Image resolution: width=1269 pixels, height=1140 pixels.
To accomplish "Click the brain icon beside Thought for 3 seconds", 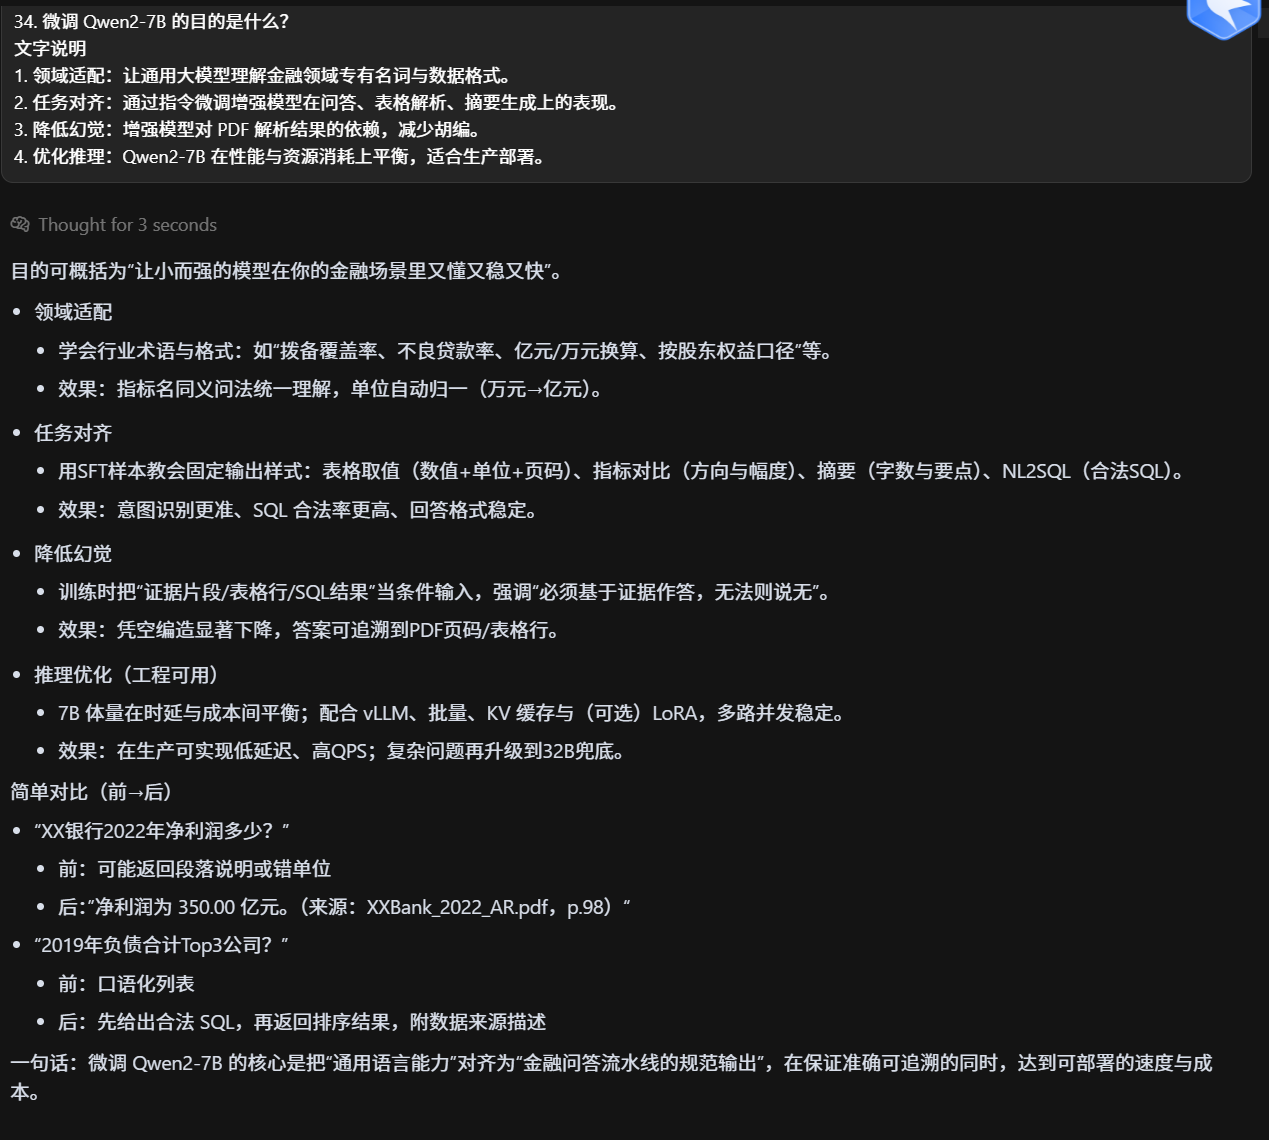I will point(20,224).
